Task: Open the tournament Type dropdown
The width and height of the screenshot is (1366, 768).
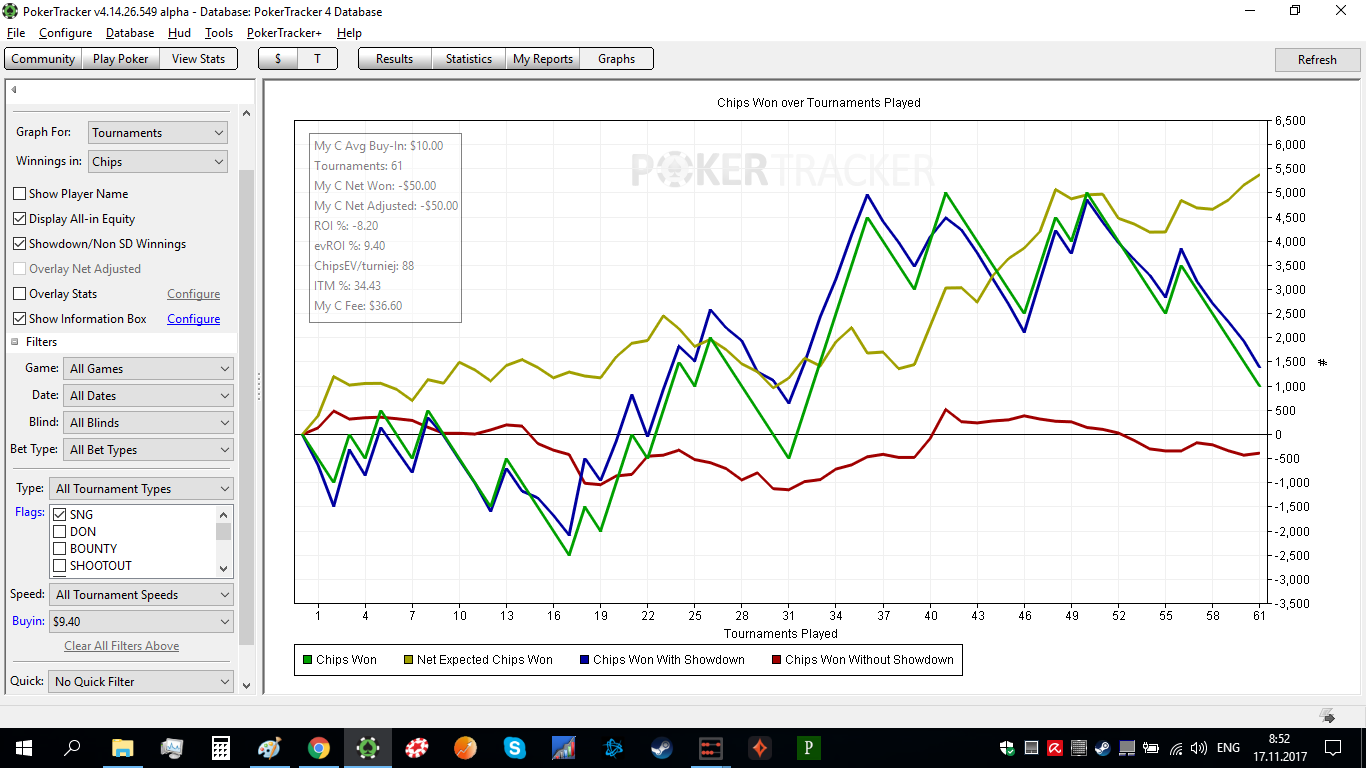Action: click(x=141, y=489)
